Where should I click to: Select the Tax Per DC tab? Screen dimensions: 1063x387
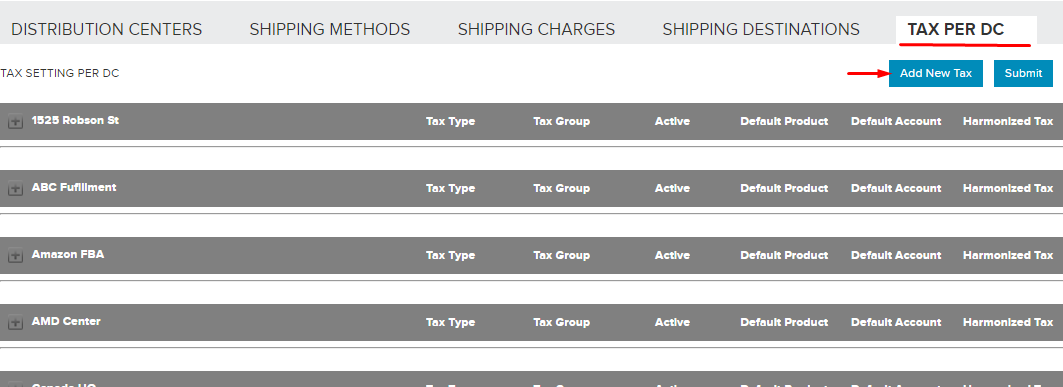point(956,29)
